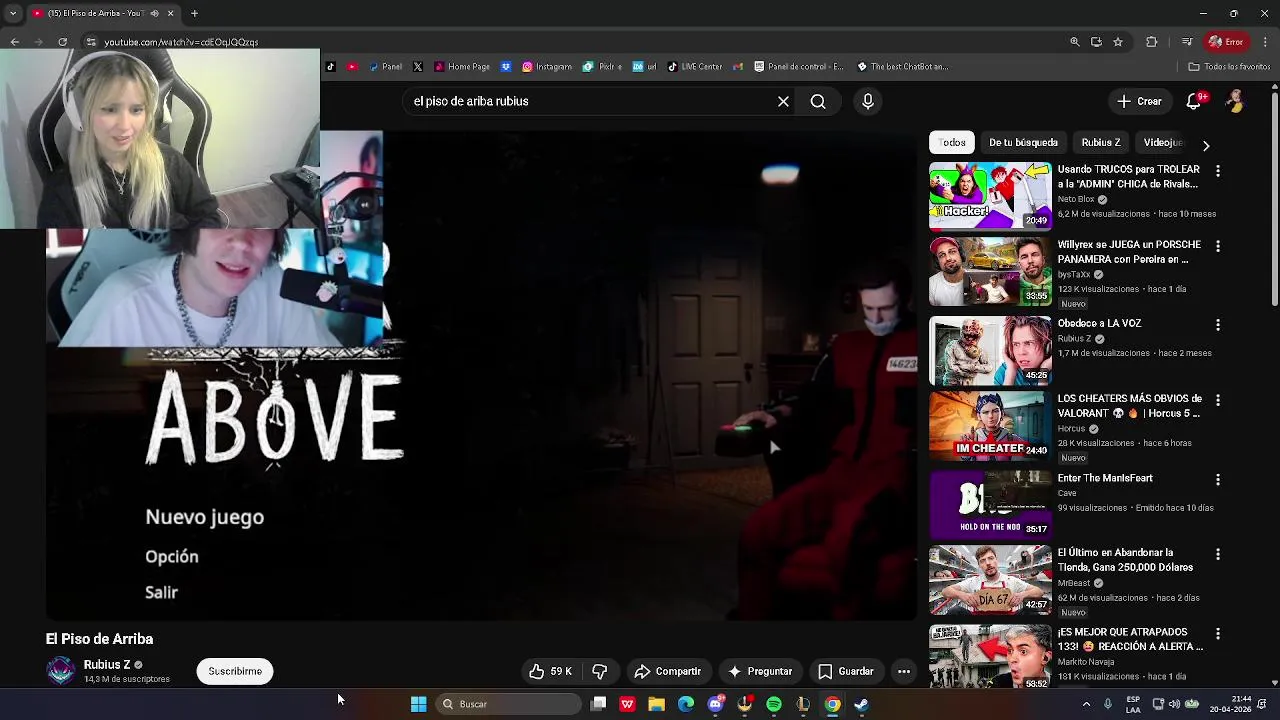Open Todos los favoritos folder
The image size is (1280, 720).
[1229, 67]
